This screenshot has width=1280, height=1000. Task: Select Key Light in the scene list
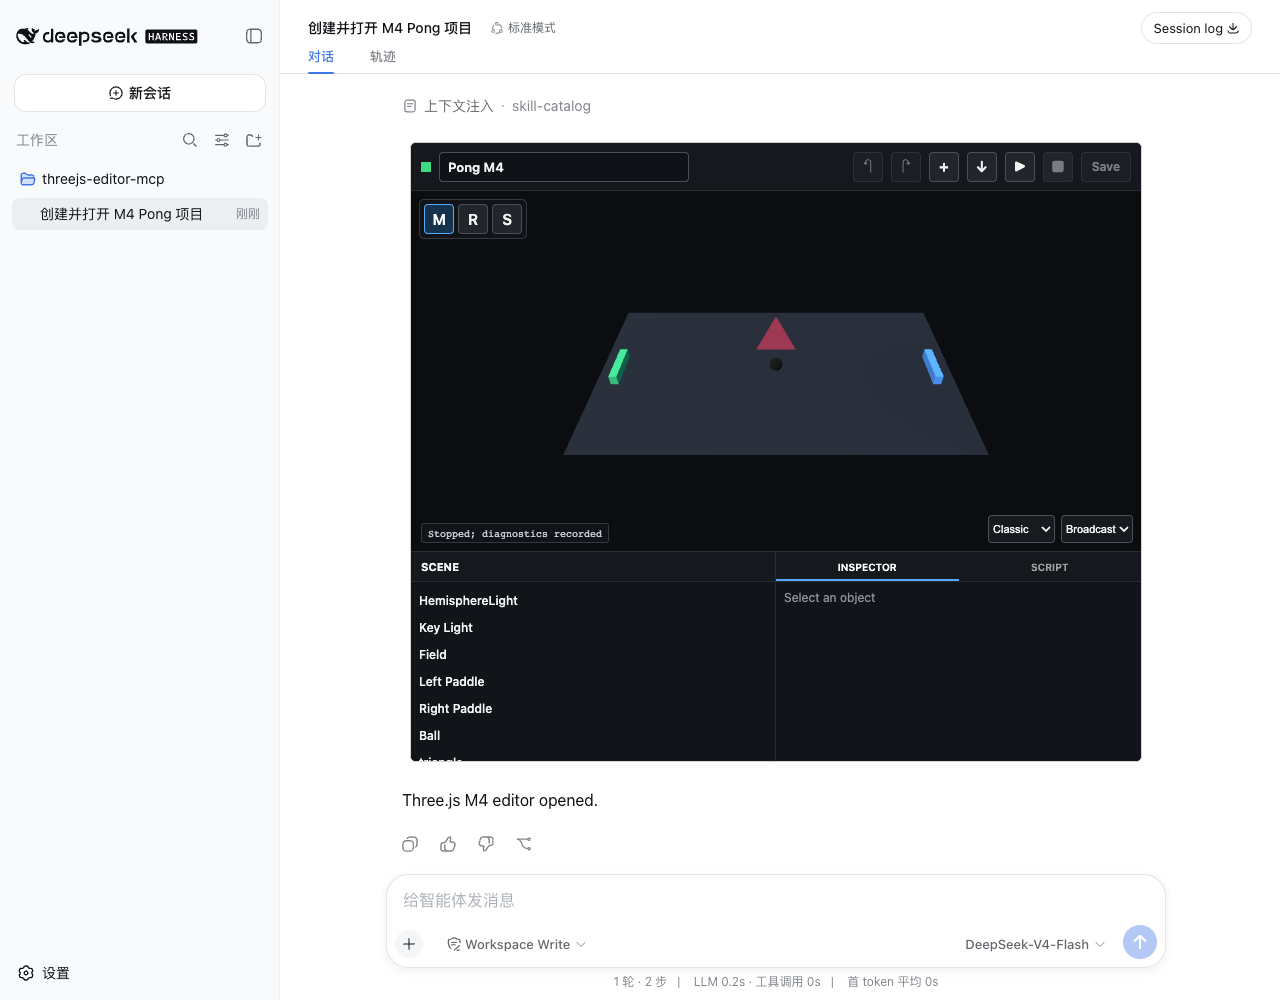(x=593, y=628)
